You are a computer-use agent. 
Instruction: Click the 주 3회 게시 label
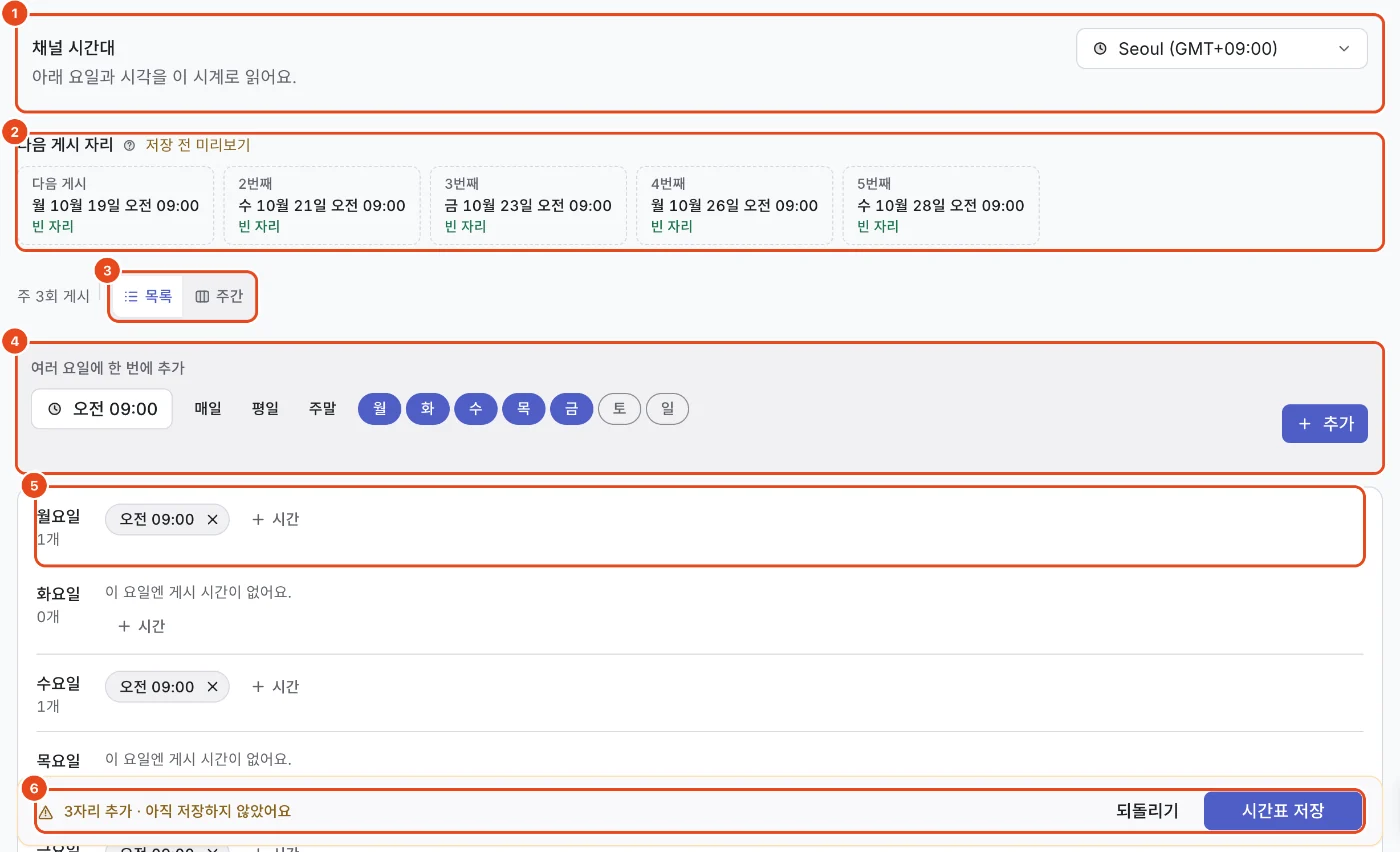click(54, 296)
